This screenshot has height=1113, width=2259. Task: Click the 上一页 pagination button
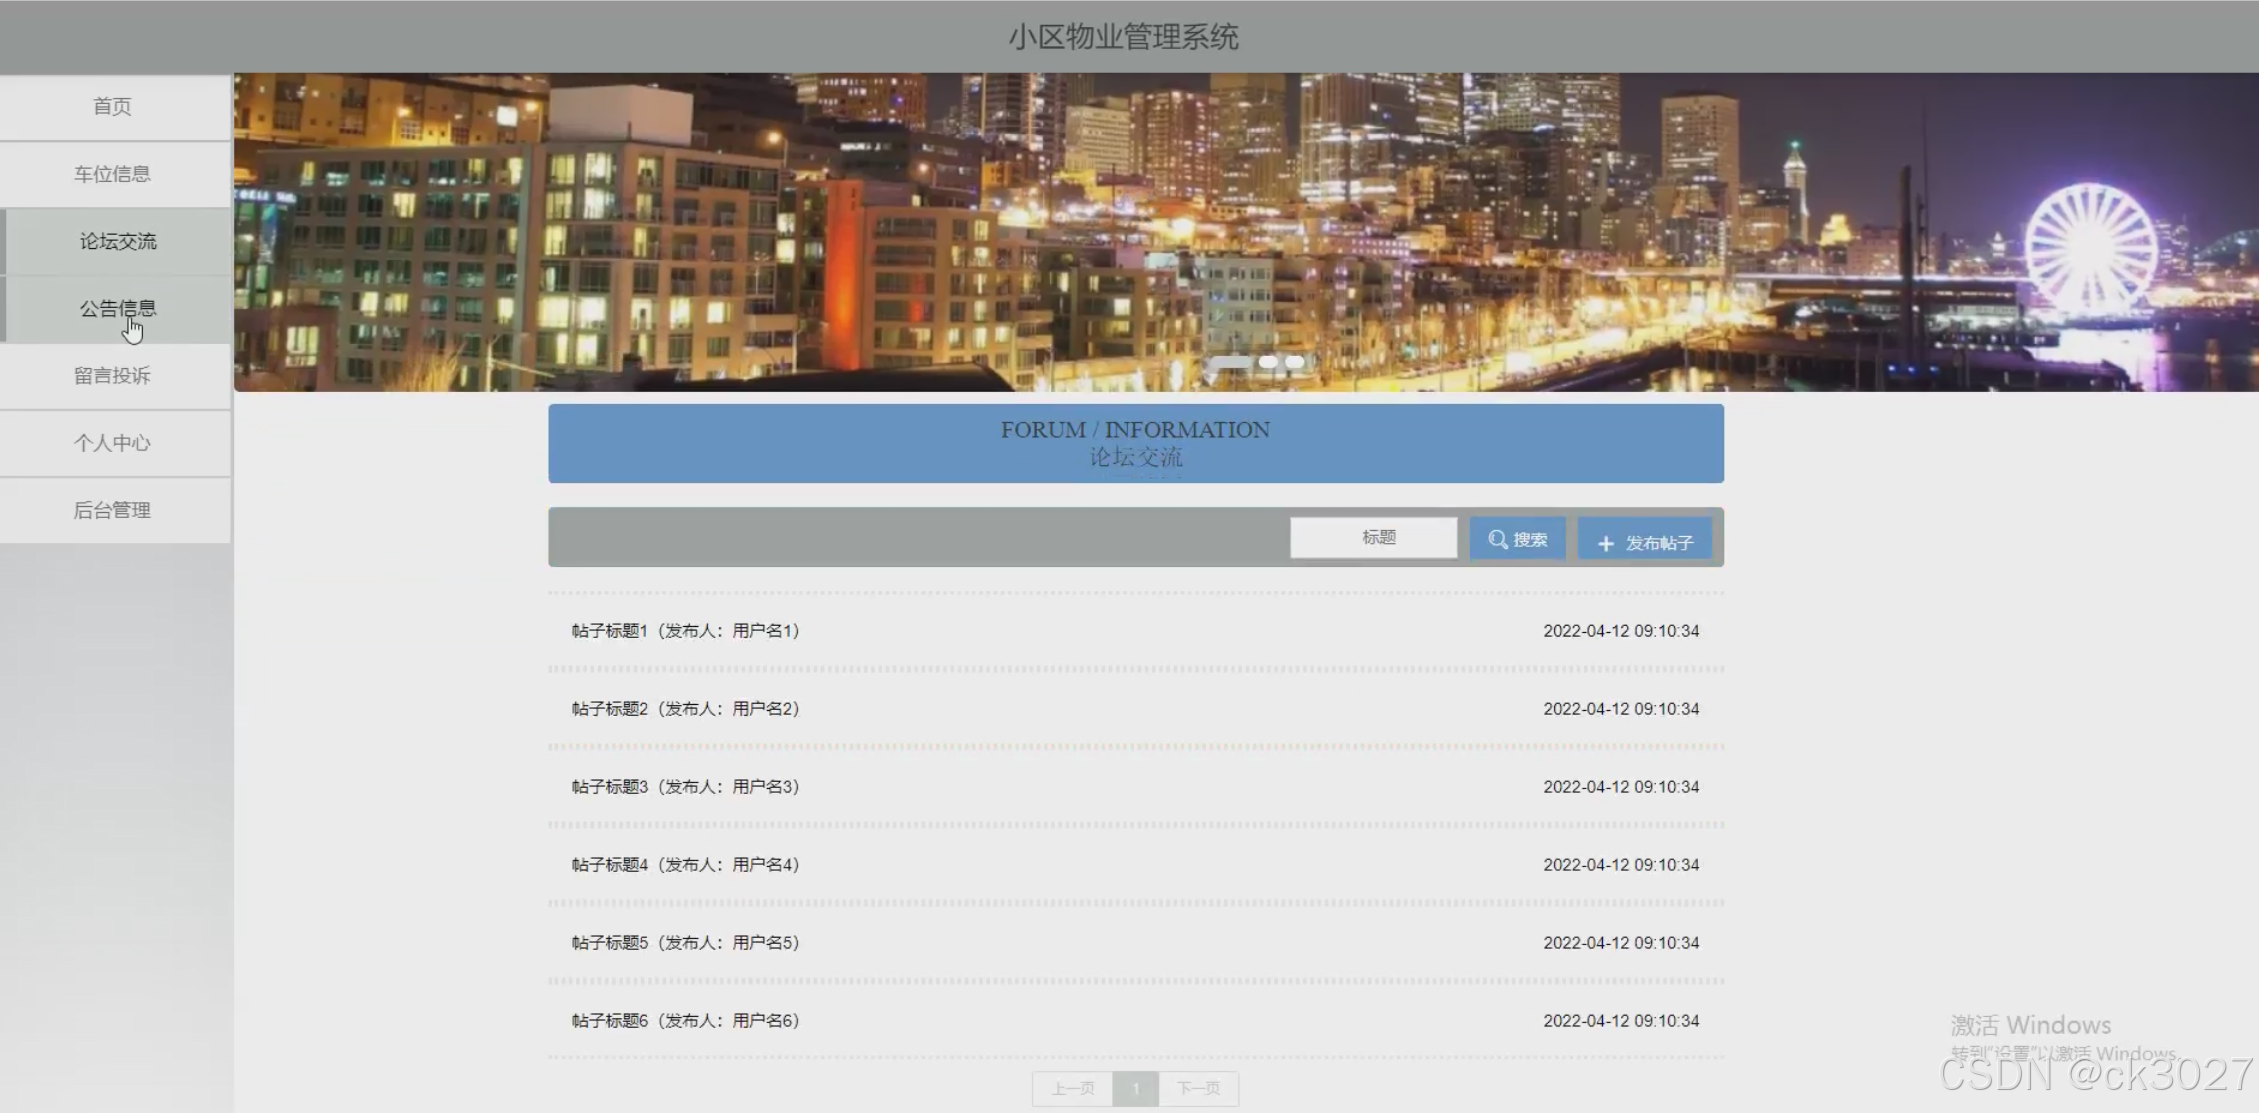pos(1073,1088)
